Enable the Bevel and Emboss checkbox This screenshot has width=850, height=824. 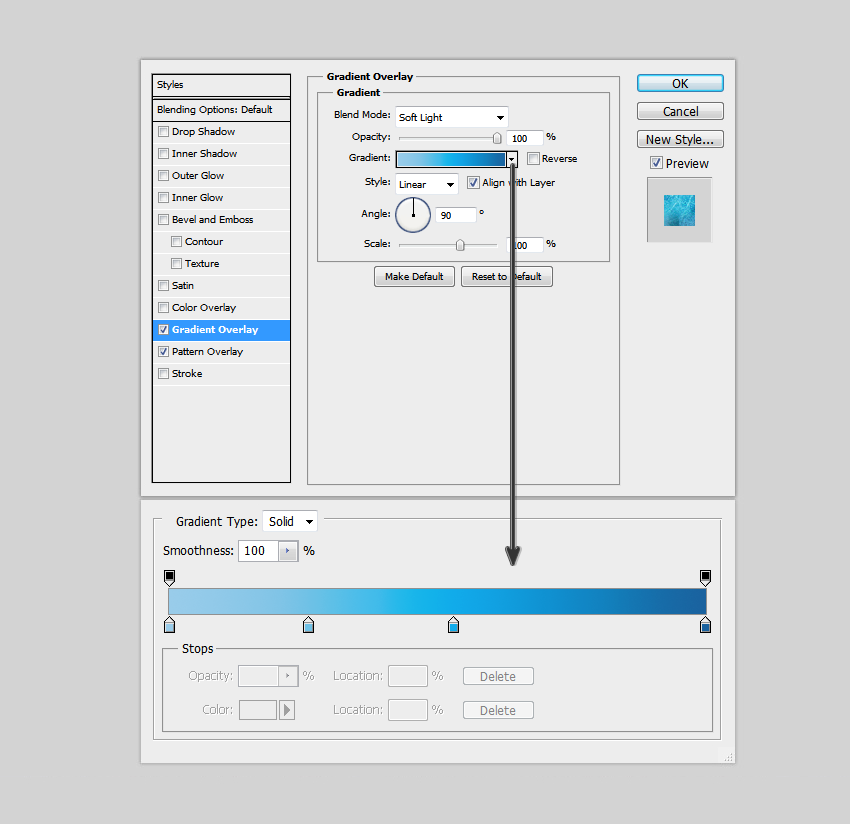pyautogui.click(x=163, y=220)
